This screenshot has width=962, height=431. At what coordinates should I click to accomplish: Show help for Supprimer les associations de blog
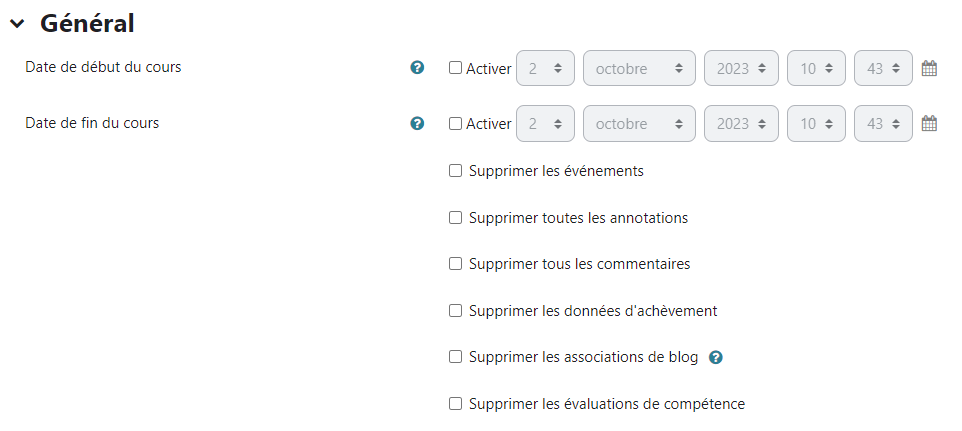[x=715, y=357]
